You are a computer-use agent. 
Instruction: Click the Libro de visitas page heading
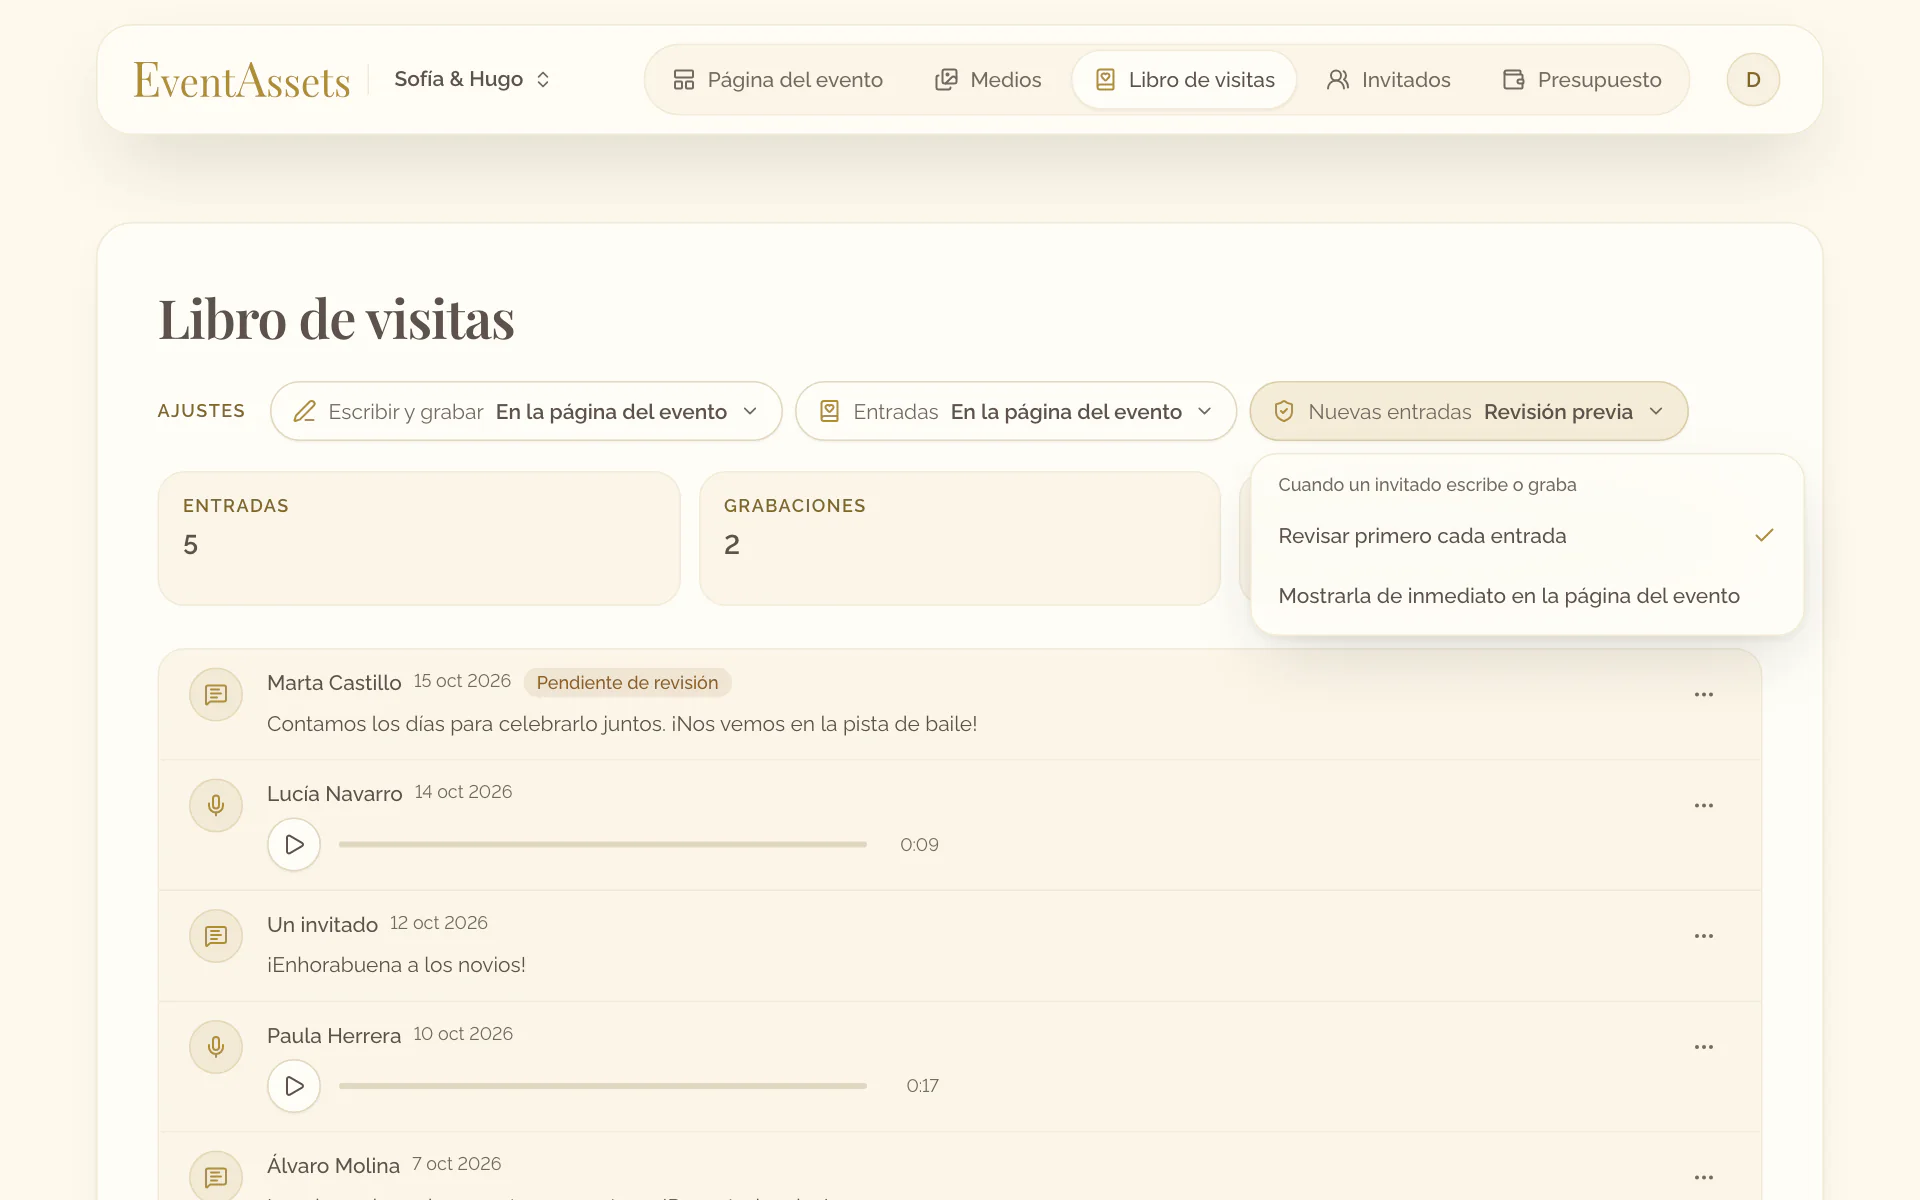(336, 320)
